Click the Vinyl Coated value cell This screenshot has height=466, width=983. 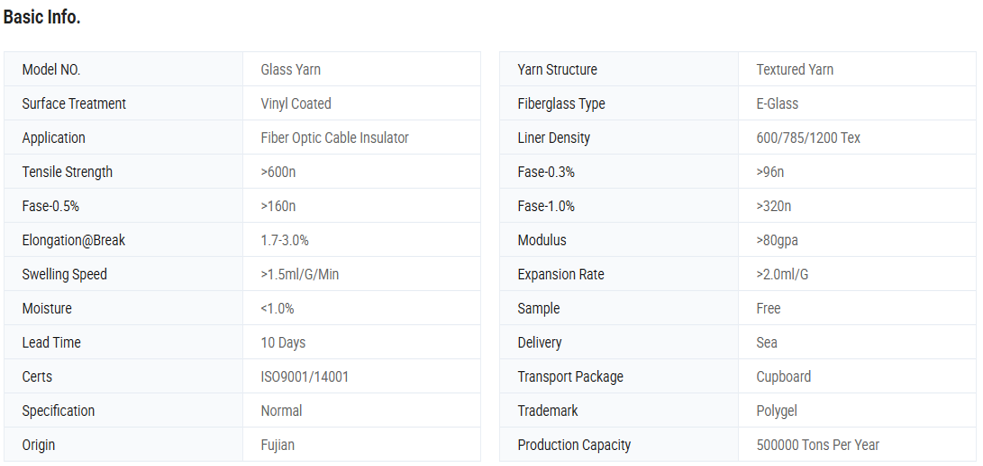[295, 103]
